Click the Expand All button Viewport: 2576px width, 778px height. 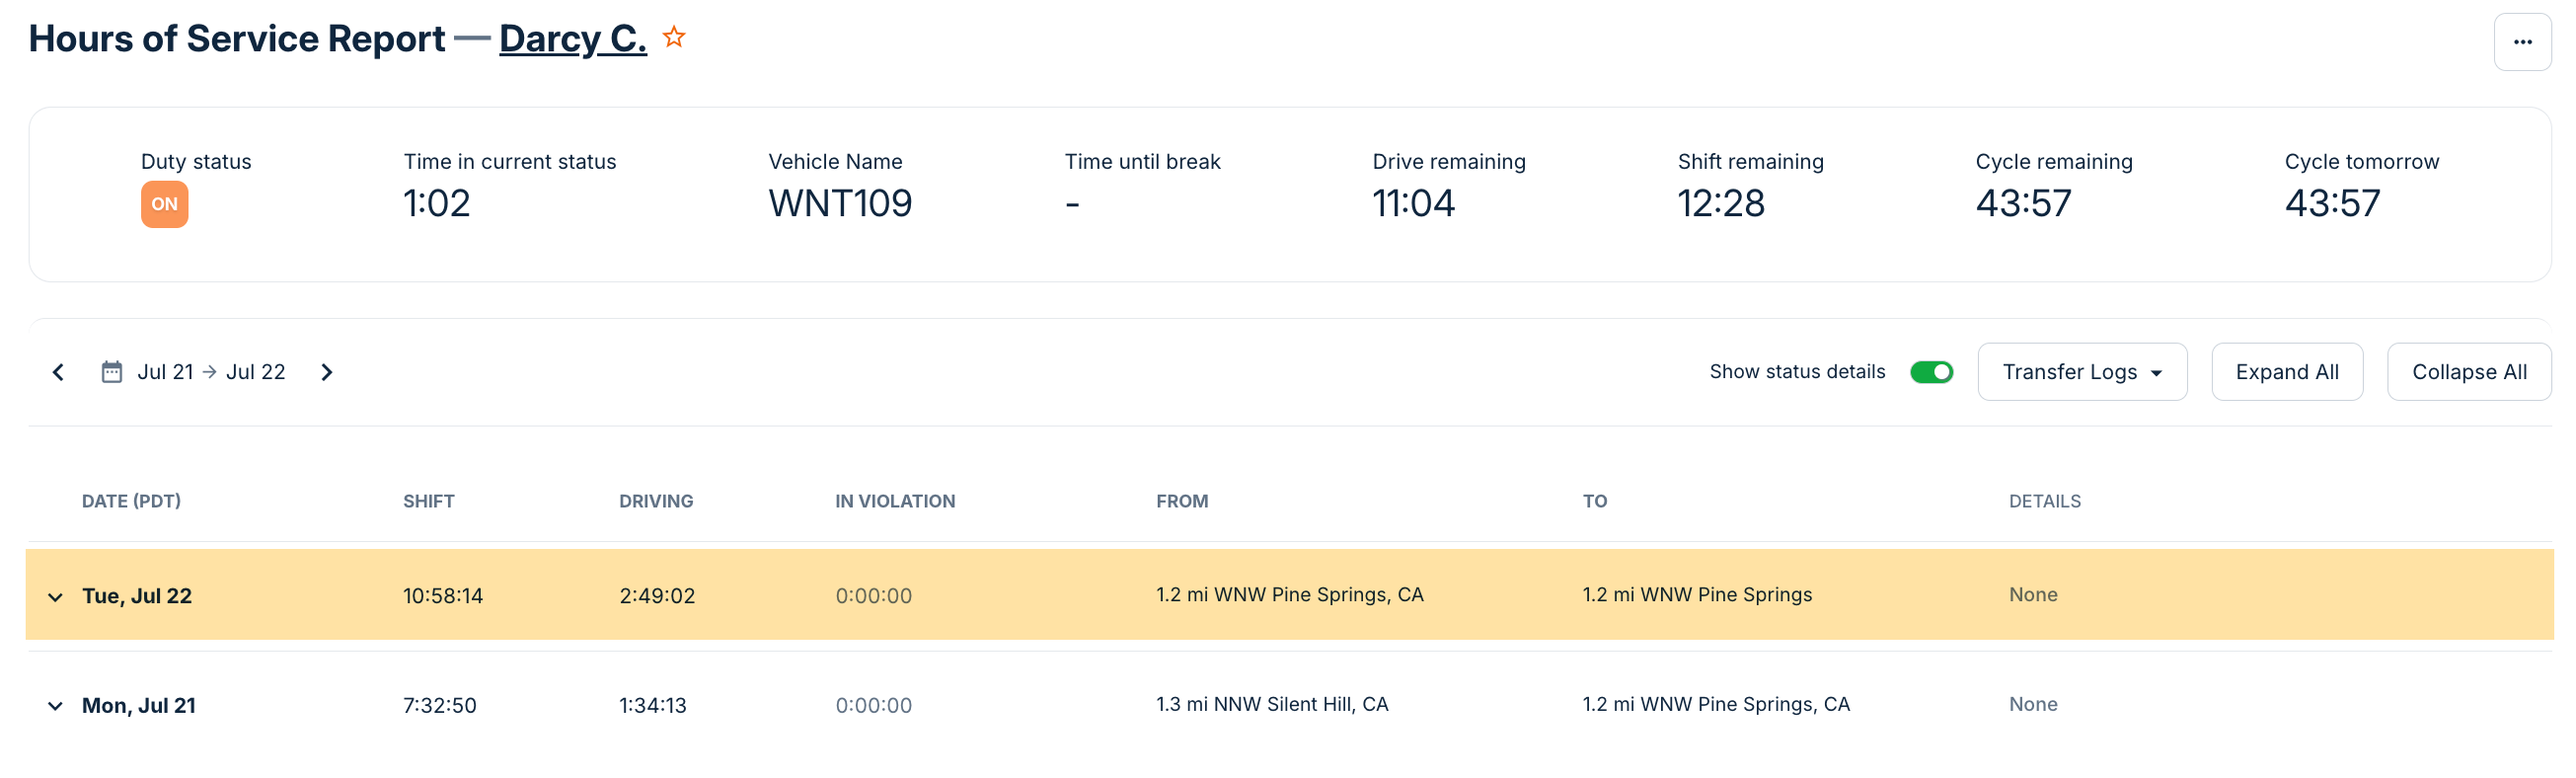click(2286, 372)
